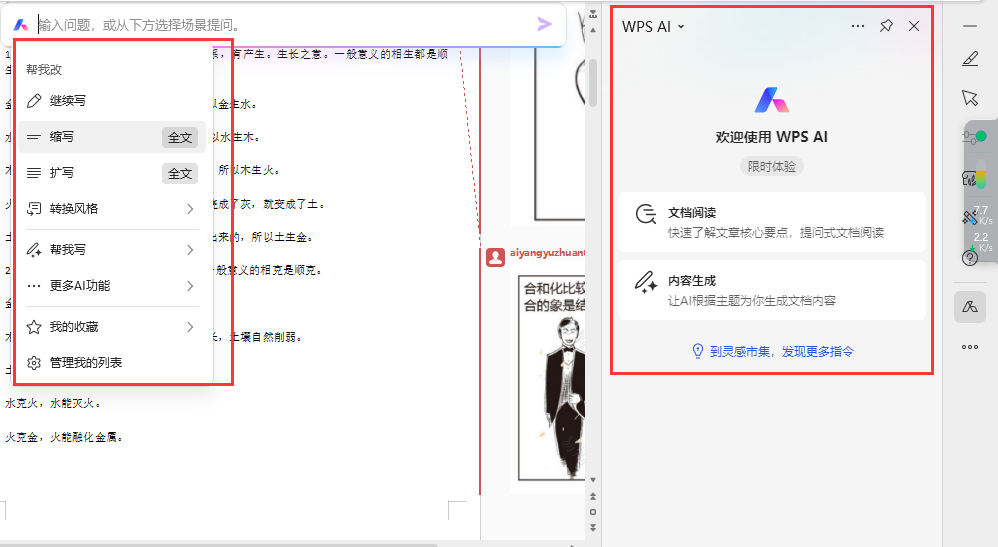Click the 全文 button beside 扩写
This screenshot has width=998, height=547.
(x=179, y=173)
